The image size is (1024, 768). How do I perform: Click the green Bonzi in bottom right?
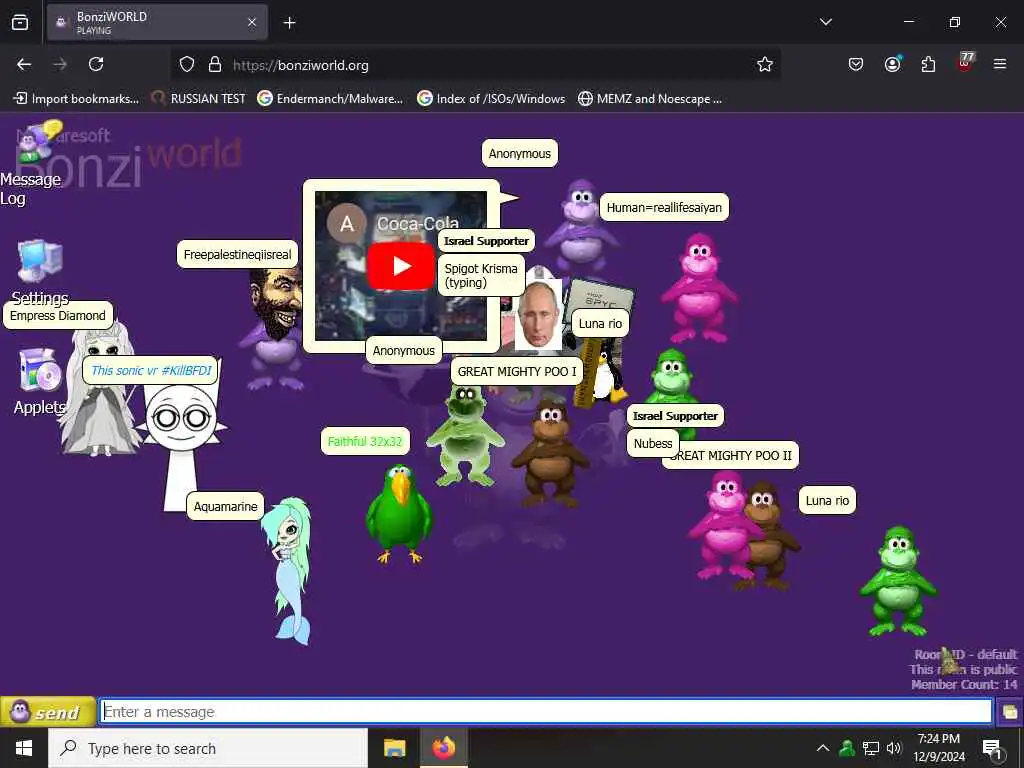[x=899, y=581]
